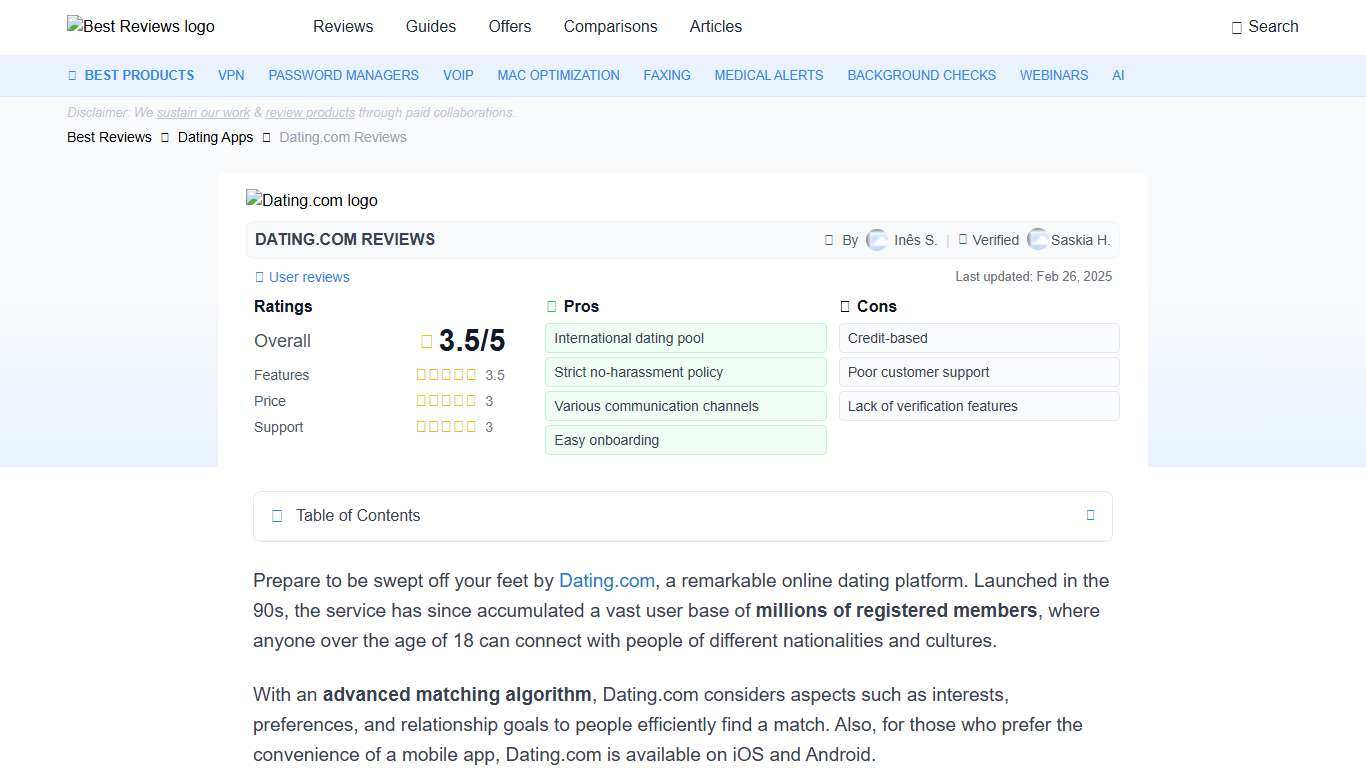This screenshot has height=768, width=1366.
Task: Follow the sustain our work disclaimer link
Action: [202, 112]
